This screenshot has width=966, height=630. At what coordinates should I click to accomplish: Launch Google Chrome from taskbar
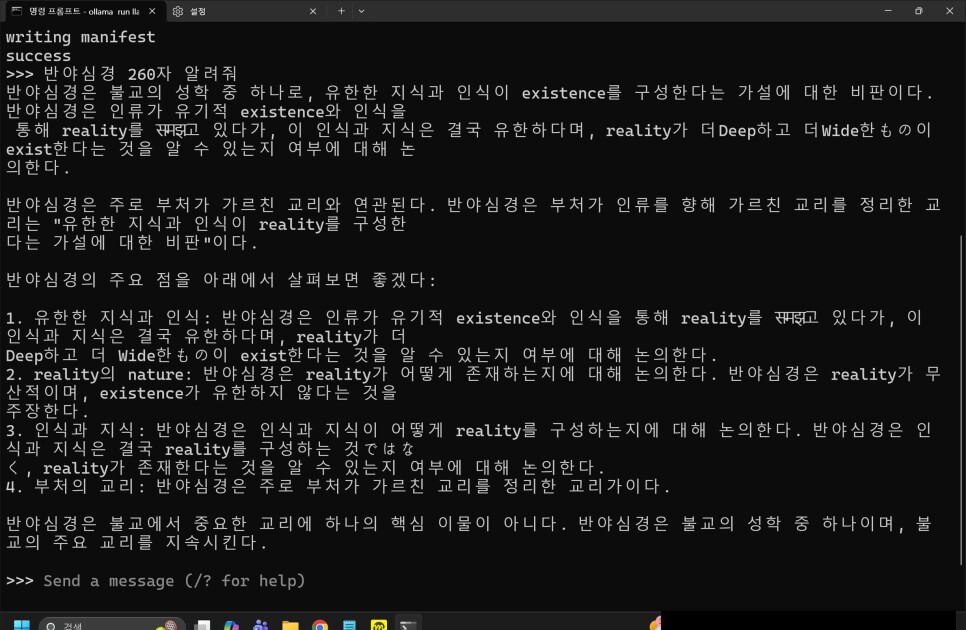click(320, 625)
